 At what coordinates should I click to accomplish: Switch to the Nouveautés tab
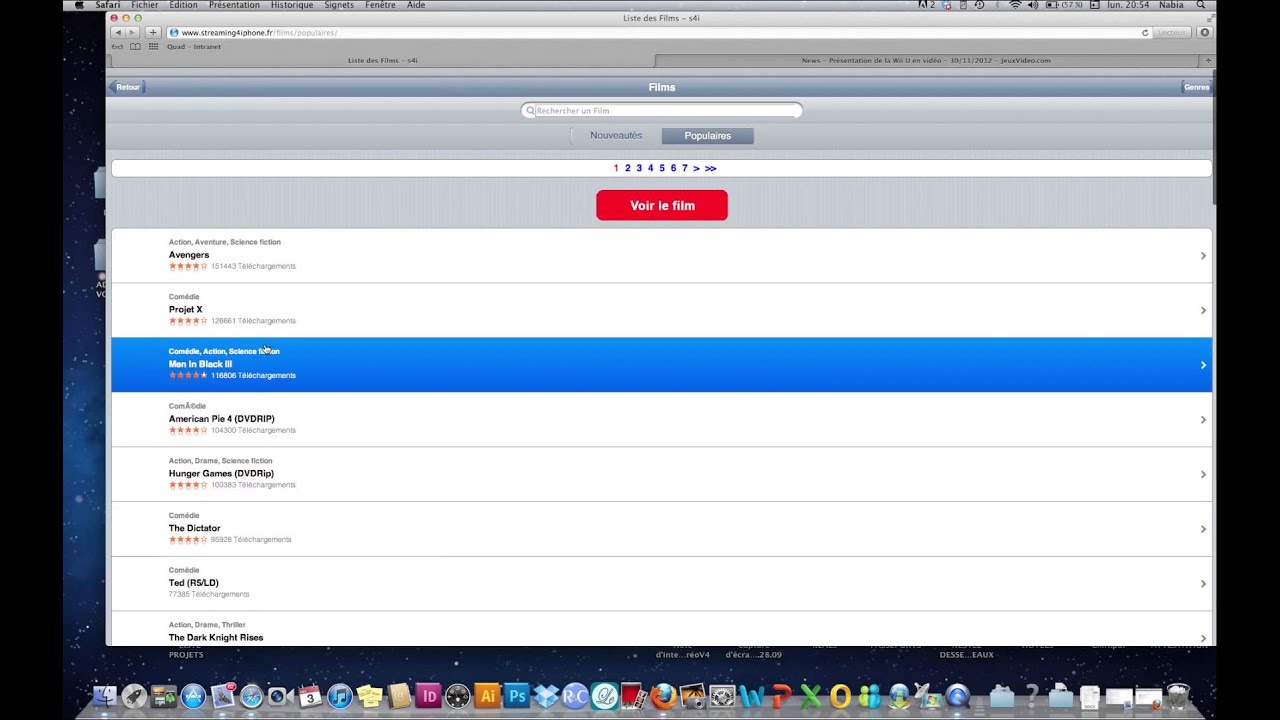point(616,135)
